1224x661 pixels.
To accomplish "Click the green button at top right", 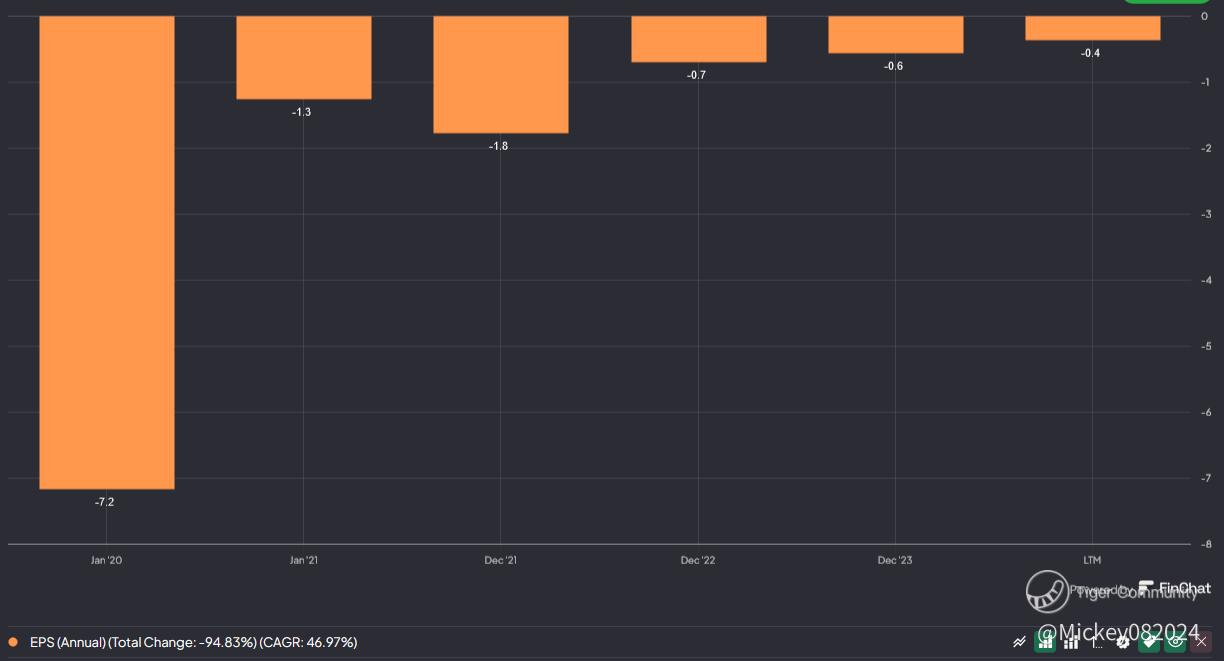I will click(x=1165, y=1).
